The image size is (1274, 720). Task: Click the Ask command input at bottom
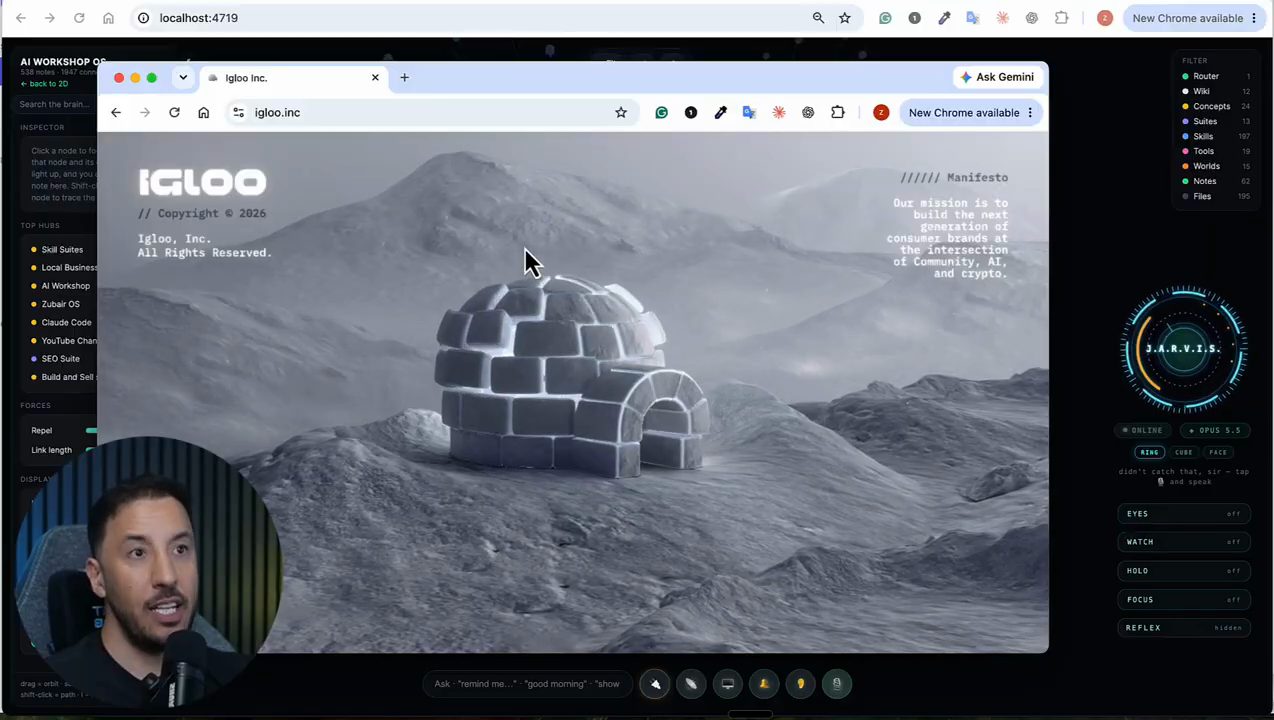pos(527,684)
